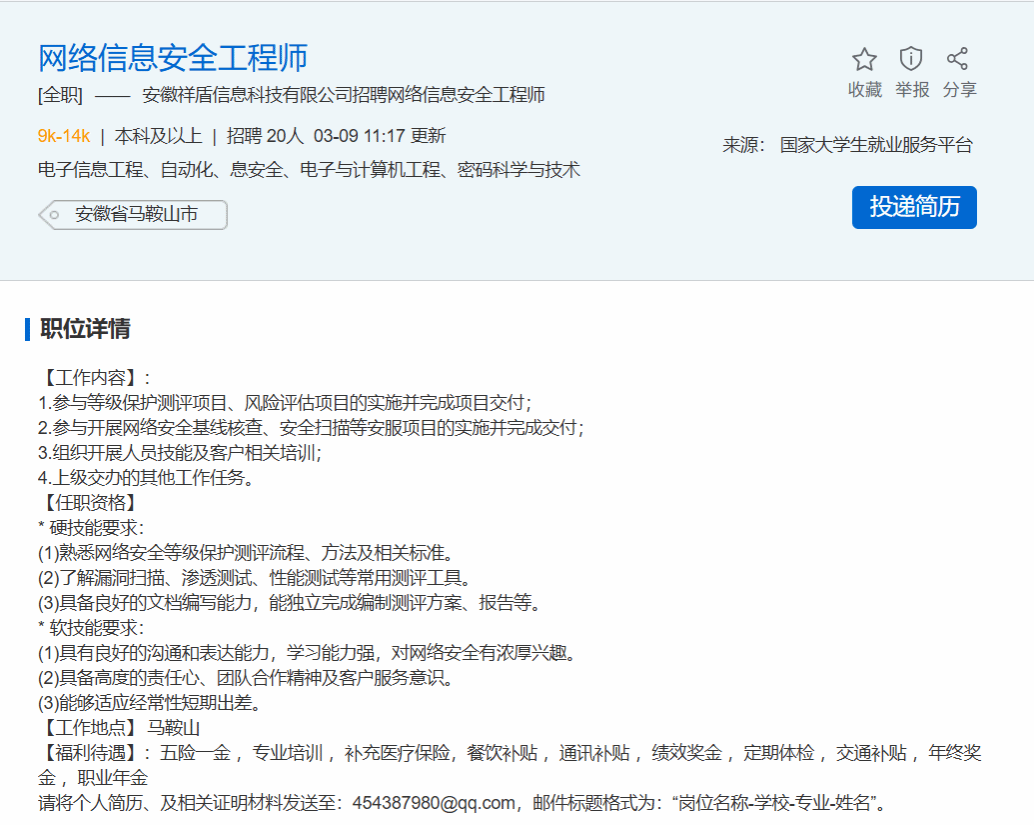
Task: Click the 9k-14k salary range
Action: coord(64,136)
